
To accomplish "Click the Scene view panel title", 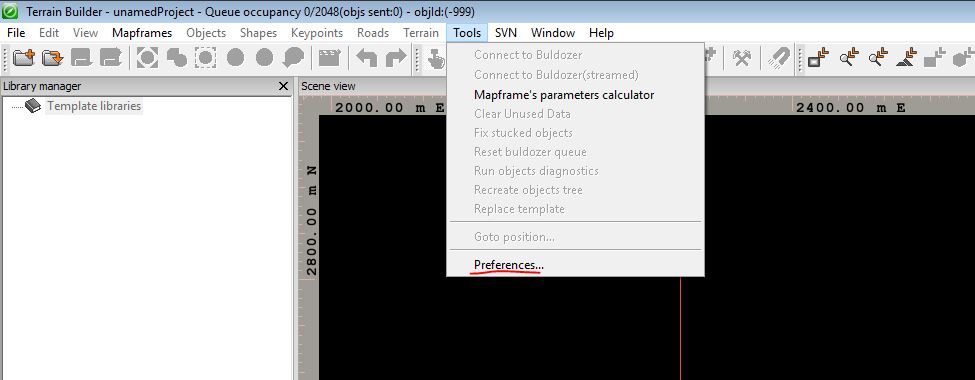I will [x=328, y=86].
